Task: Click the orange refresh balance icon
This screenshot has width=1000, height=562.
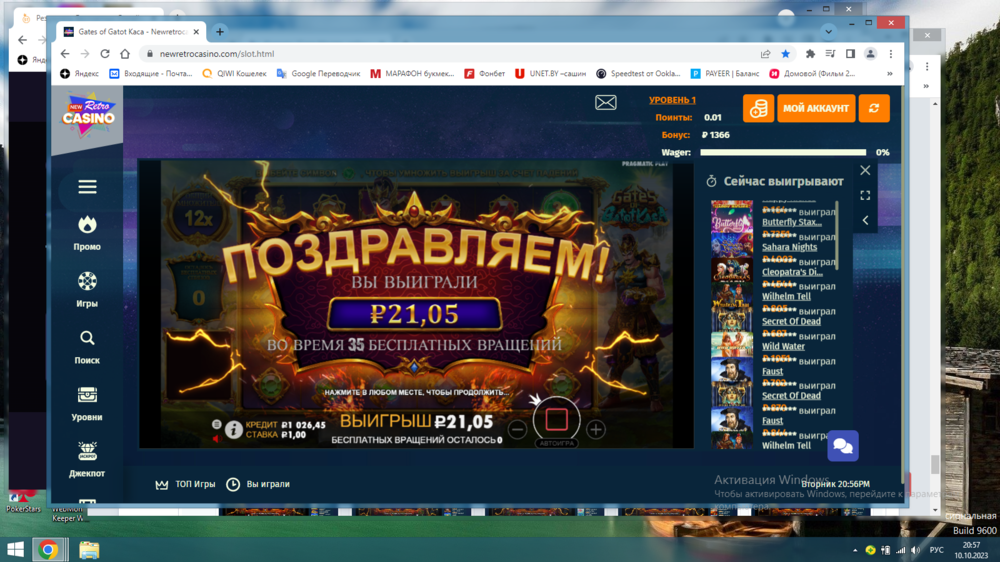Action: [874, 108]
